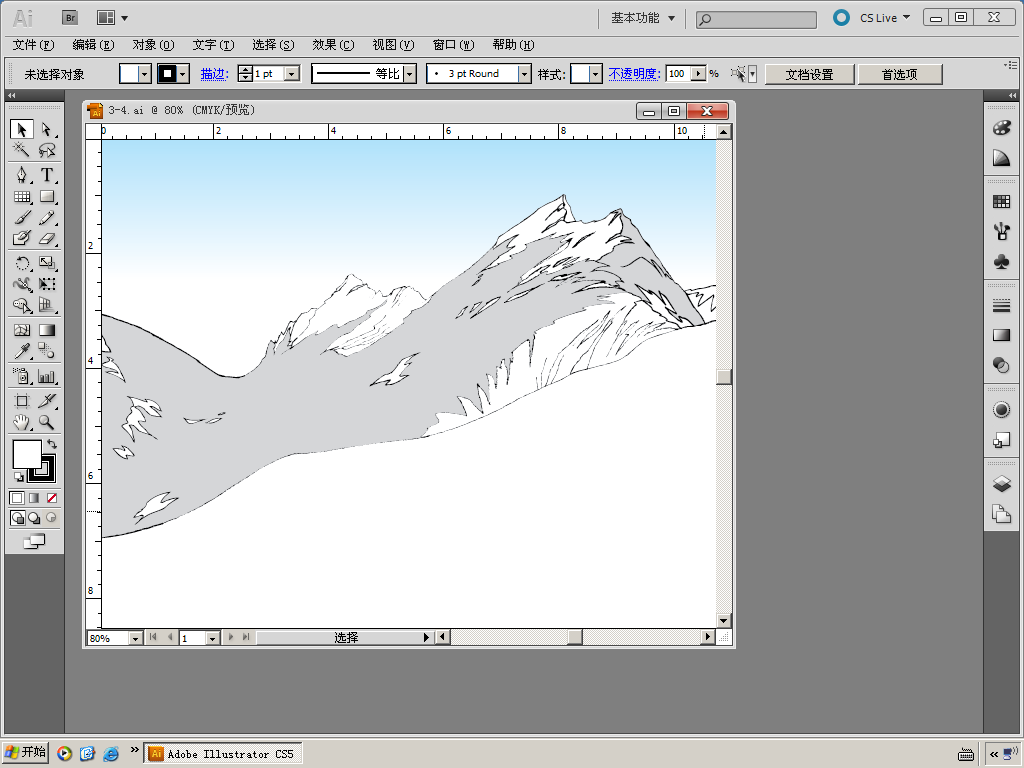The image size is (1024, 768).
Task: Select the Eyedropper tool
Action: click(22, 351)
